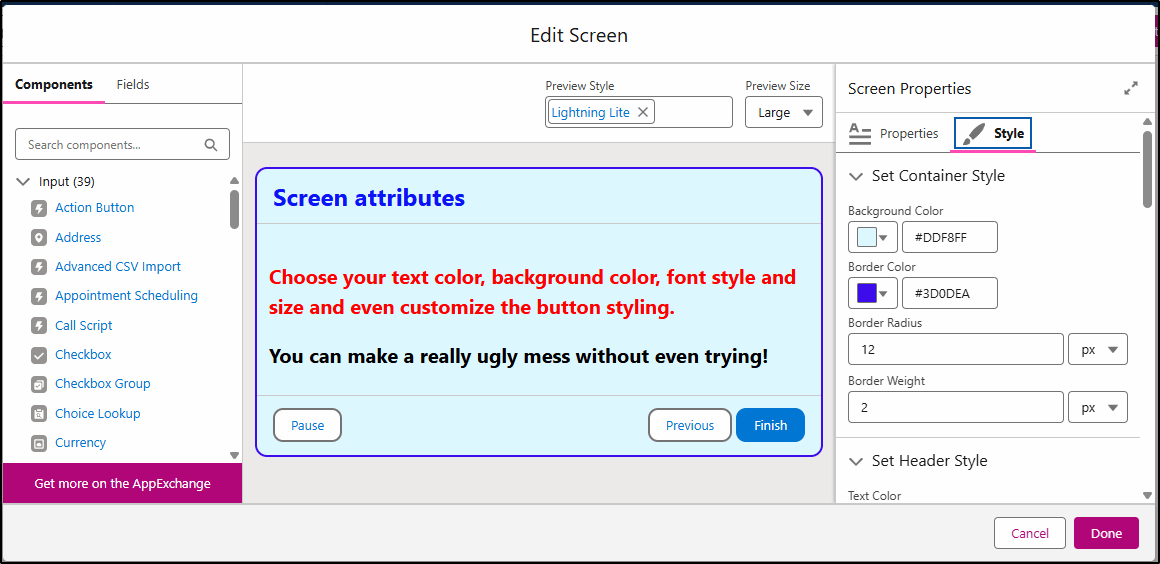
Task: Click the Choice Lookup component icon
Action: [x=39, y=414]
